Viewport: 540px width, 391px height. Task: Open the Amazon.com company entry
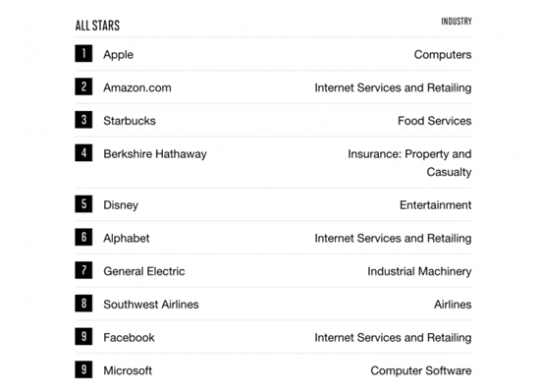click(x=137, y=88)
